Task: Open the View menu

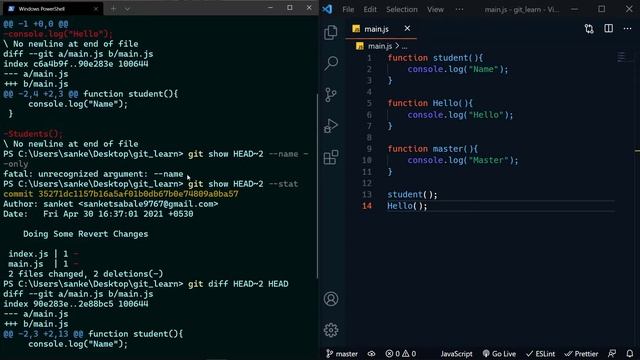Action: tap(435, 9)
